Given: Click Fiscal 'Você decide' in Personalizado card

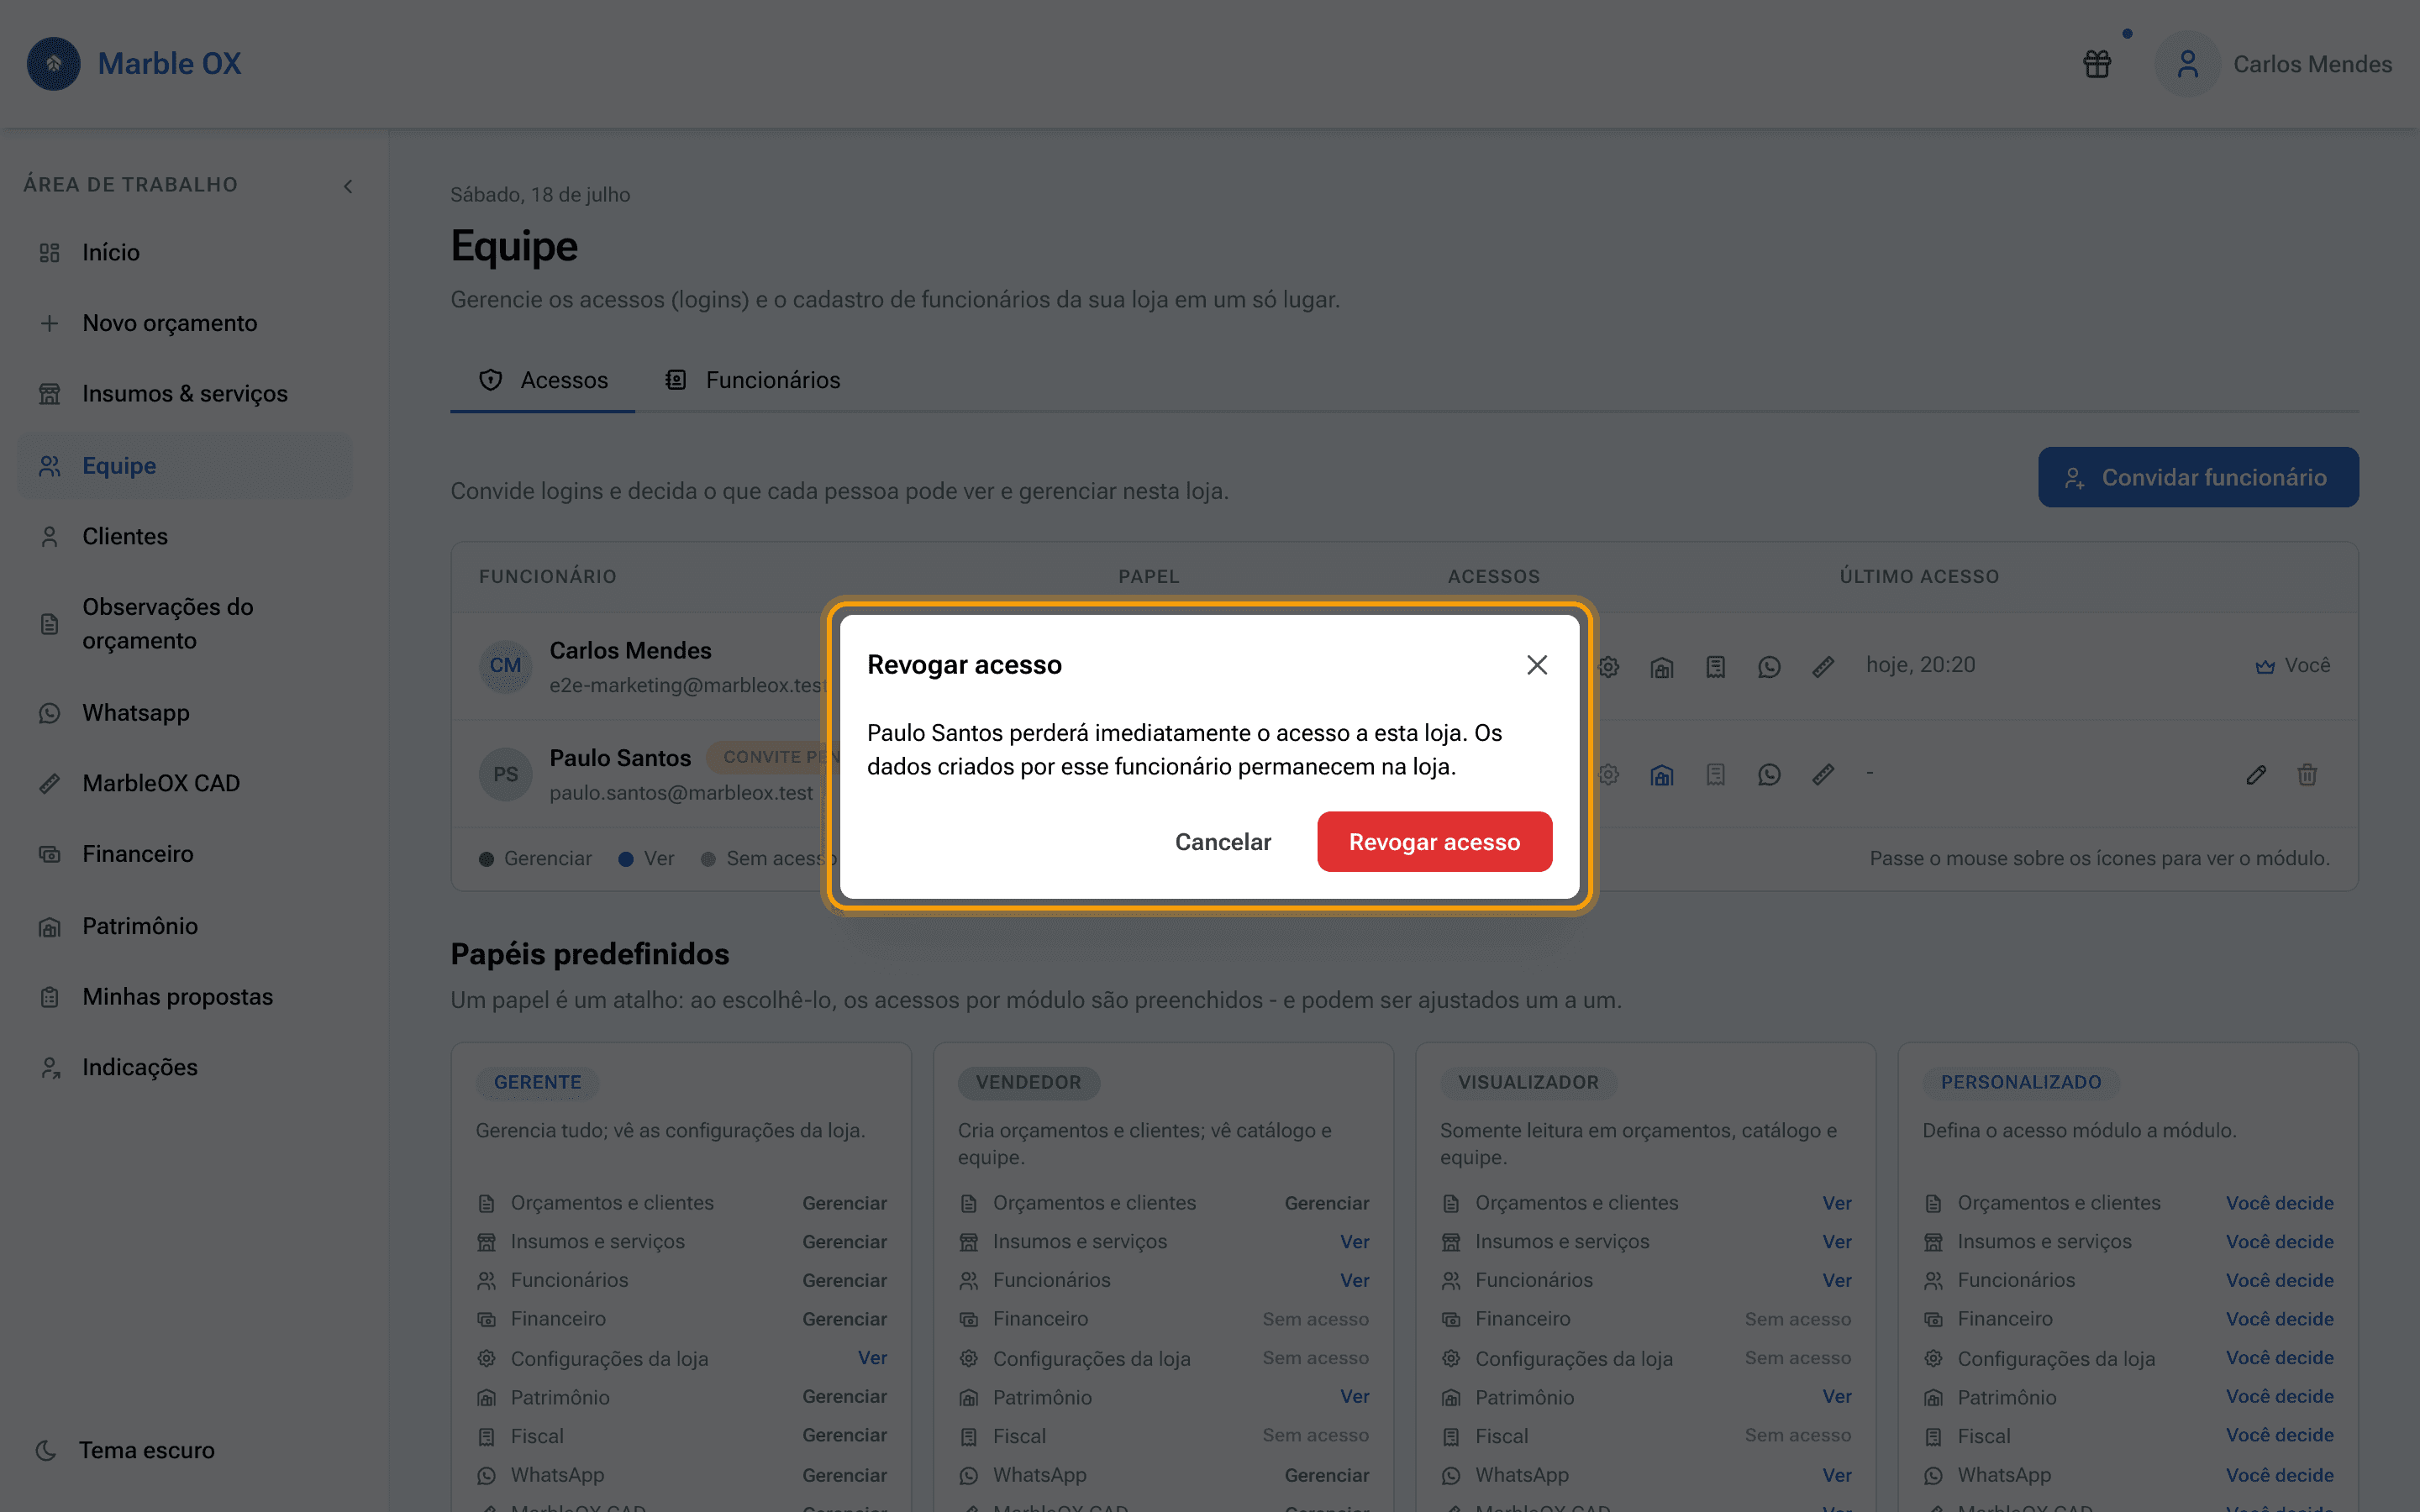Looking at the screenshot, I should 2279,1436.
